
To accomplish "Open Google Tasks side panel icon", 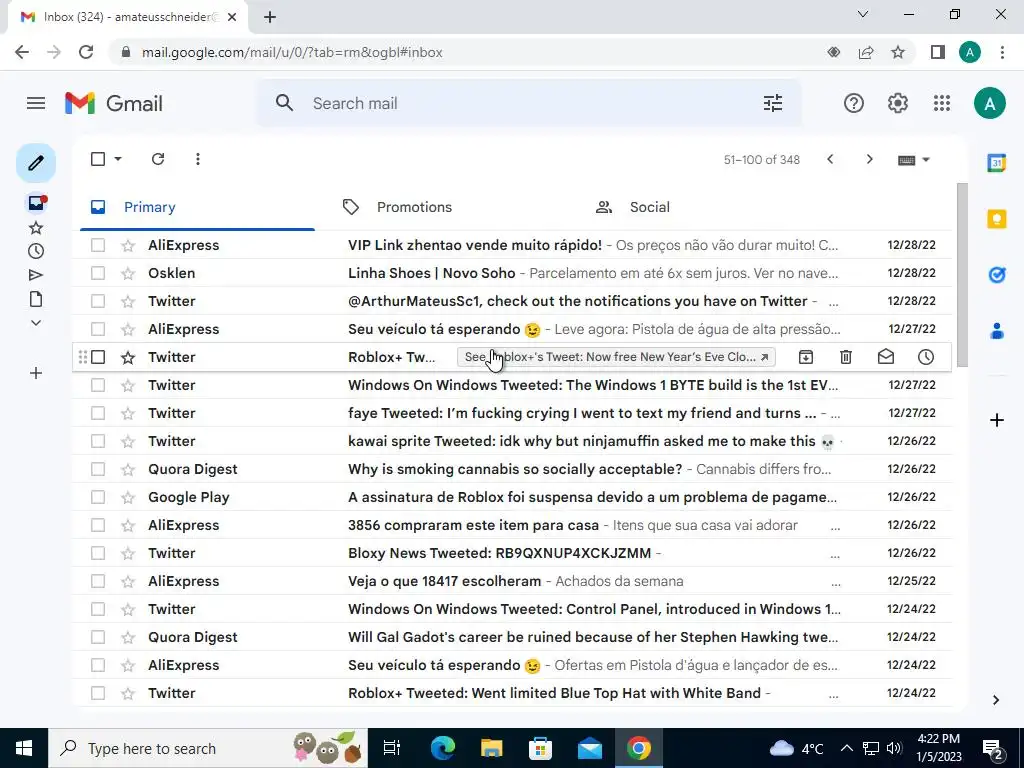I will point(997,275).
